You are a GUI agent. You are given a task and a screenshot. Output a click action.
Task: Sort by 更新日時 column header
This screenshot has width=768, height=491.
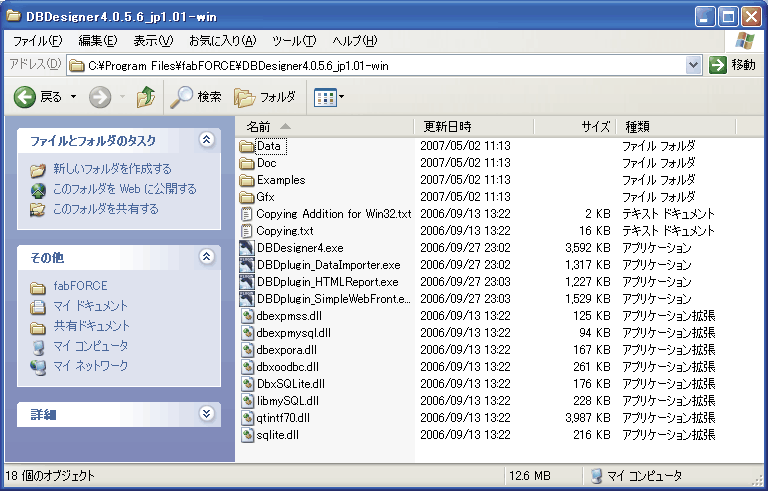tap(474, 127)
